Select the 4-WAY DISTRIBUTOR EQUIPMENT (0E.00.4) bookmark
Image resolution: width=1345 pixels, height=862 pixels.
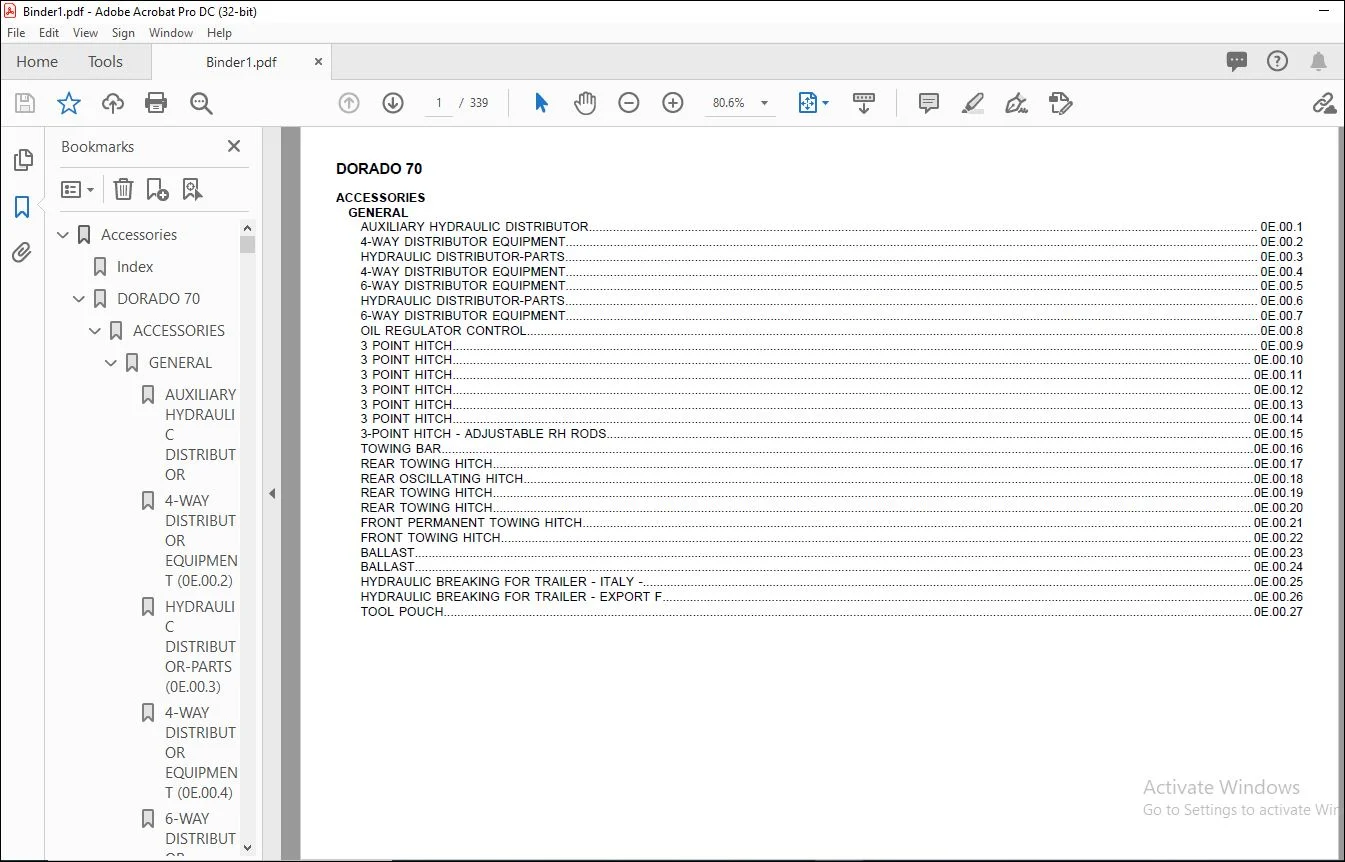[x=201, y=753]
